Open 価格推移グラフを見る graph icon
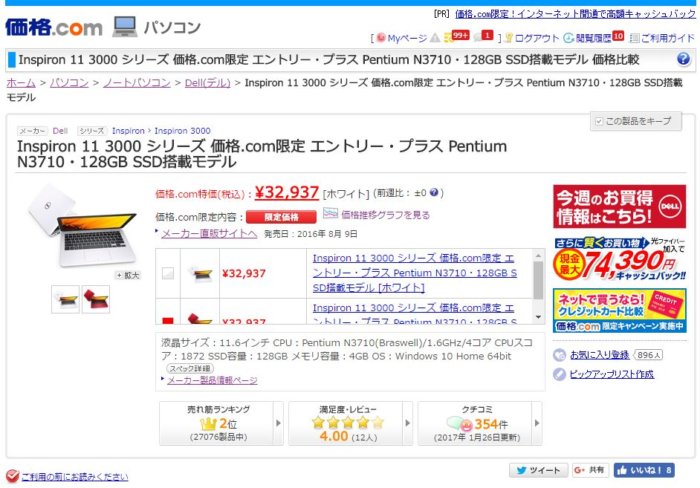700x488 pixels. pyautogui.click(x=330, y=213)
